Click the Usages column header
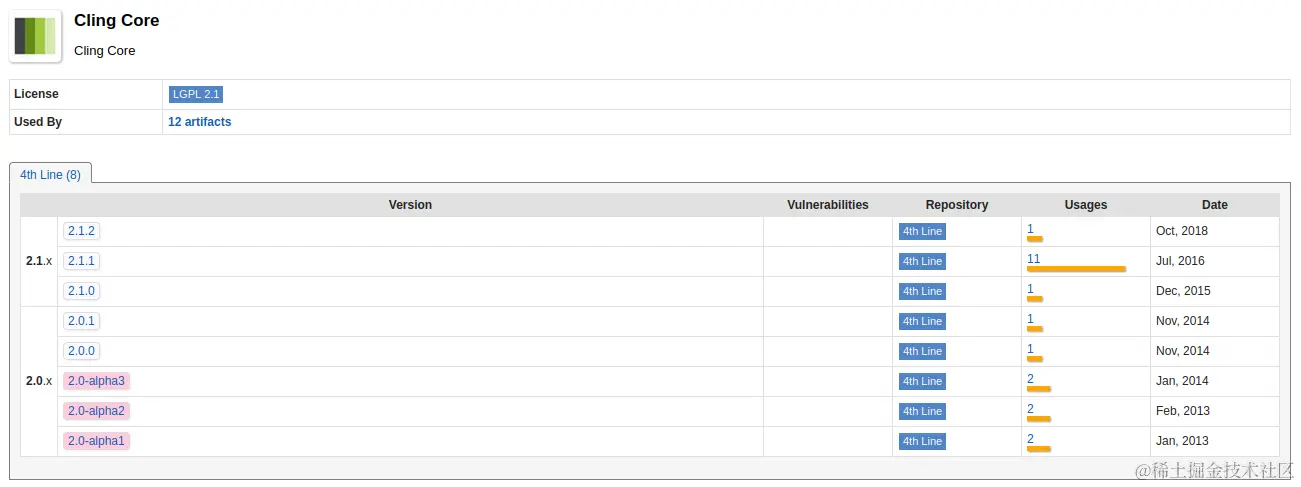The image size is (1301, 487). pyautogui.click(x=1086, y=205)
